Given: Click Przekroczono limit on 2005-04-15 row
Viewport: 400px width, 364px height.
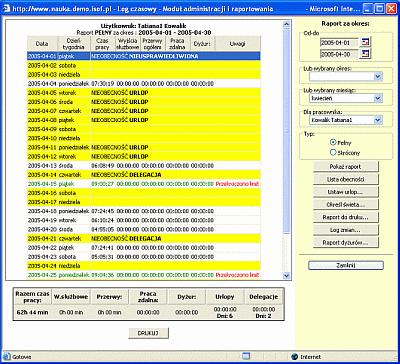Looking at the screenshot, I should pyautogui.click(x=237, y=184).
